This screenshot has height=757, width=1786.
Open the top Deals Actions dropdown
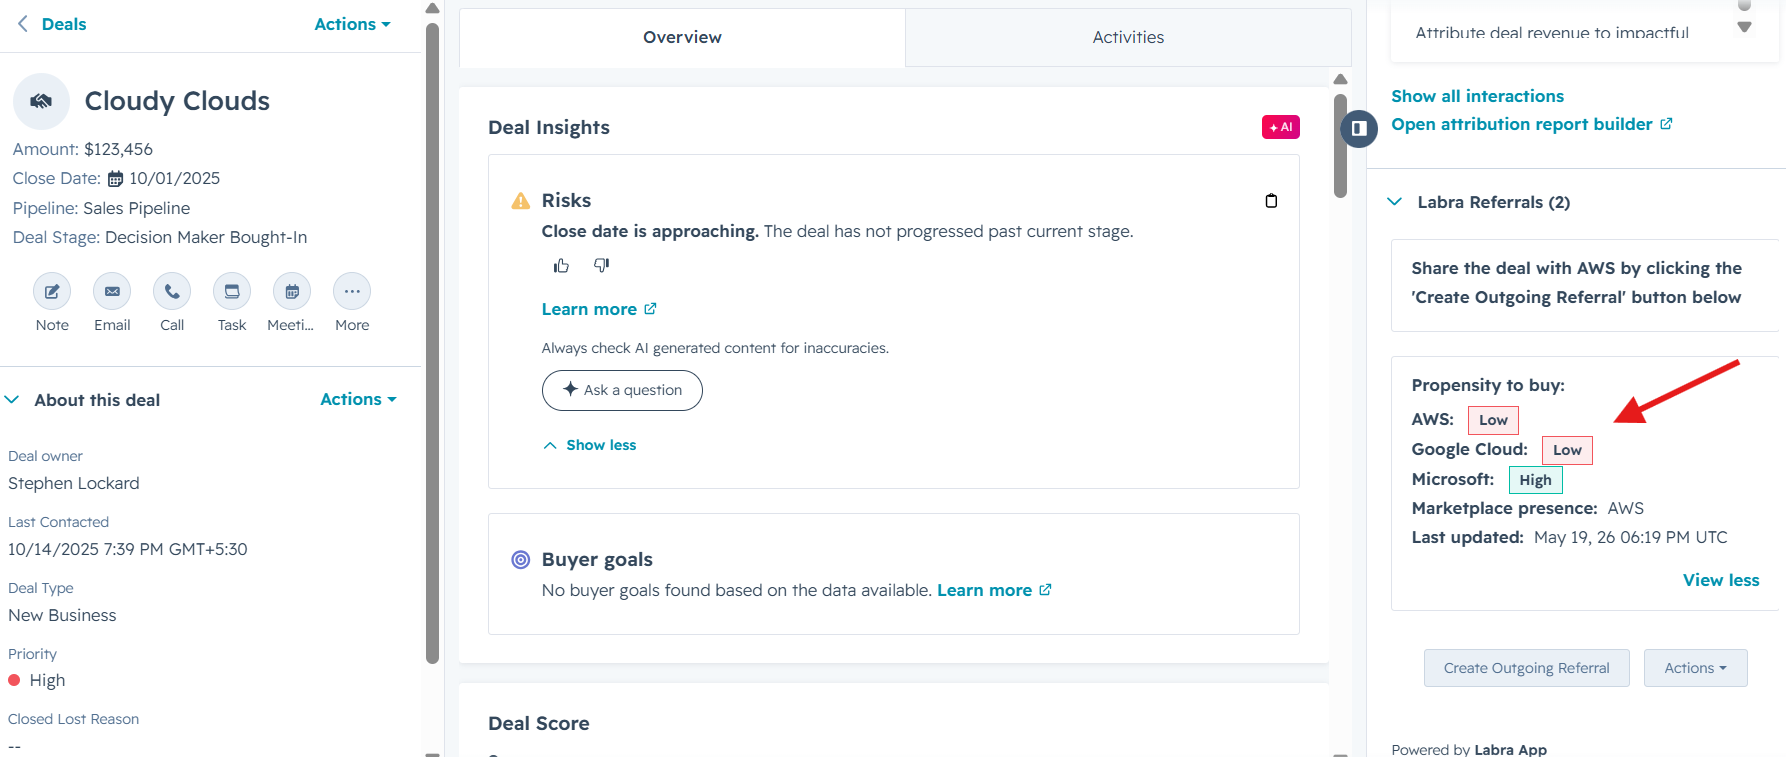(x=352, y=24)
